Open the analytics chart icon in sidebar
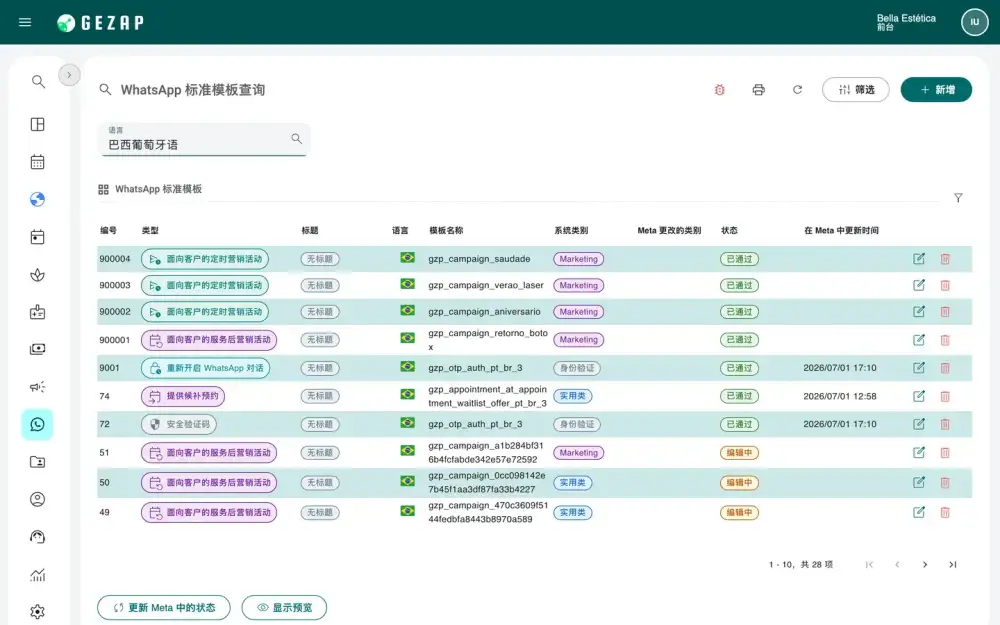1000x625 pixels. pyautogui.click(x=38, y=575)
